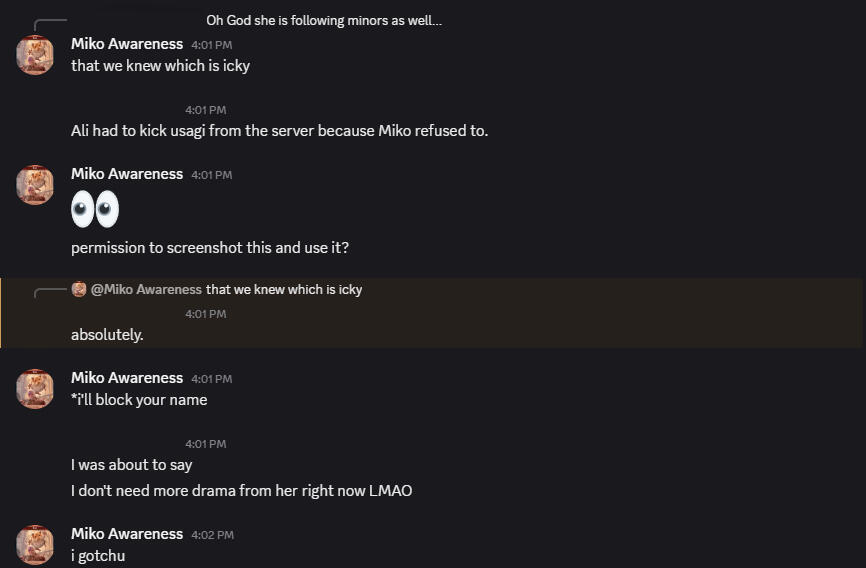Click the "I was about to say" message
The width and height of the screenshot is (866, 568).
pyautogui.click(x=132, y=465)
